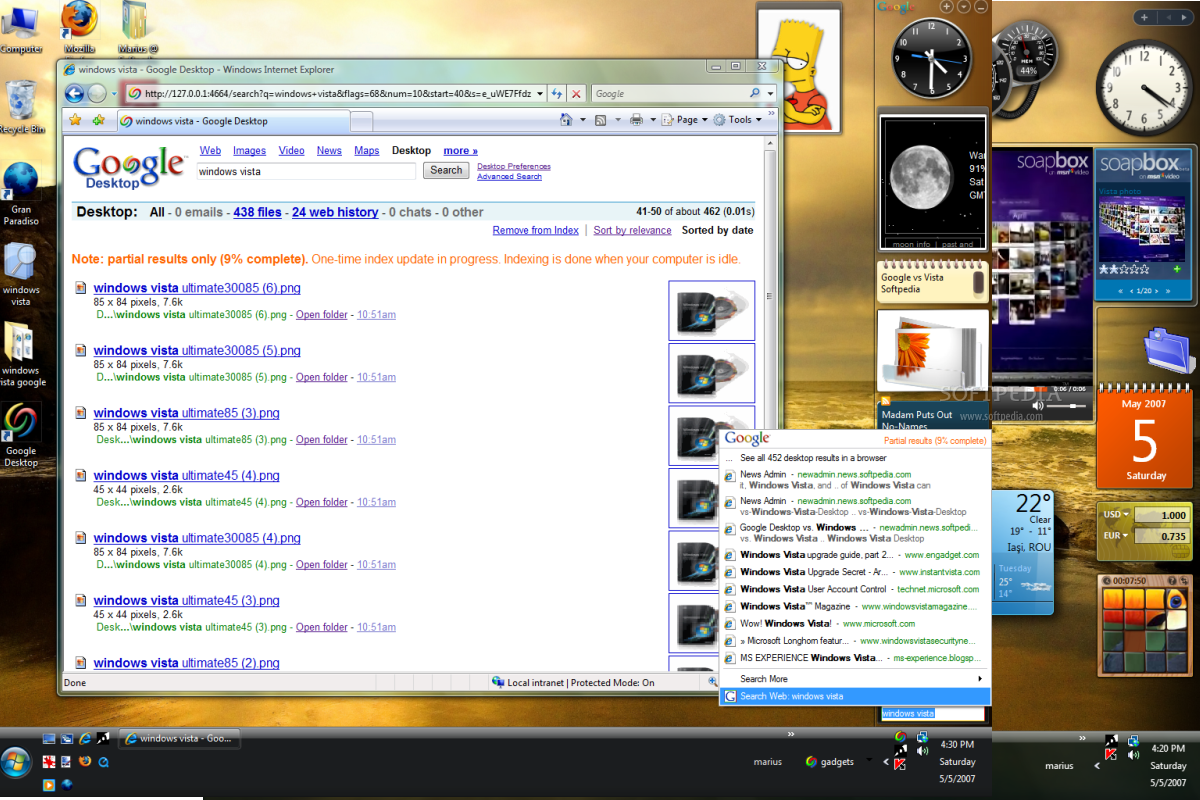Open the address bar history dropdown arrow

(540, 93)
